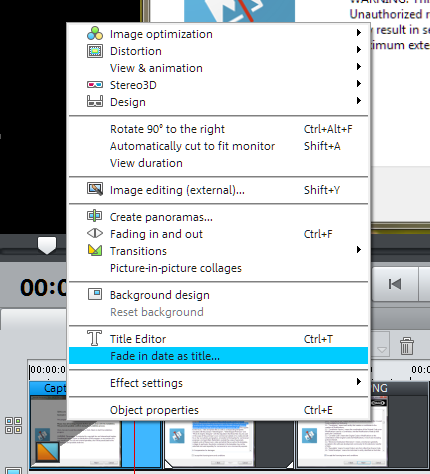The height and width of the screenshot is (474, 430).
Task: Select Automatically cut to fit monitor
Action: pyautogui.click(x=218, y=146)
